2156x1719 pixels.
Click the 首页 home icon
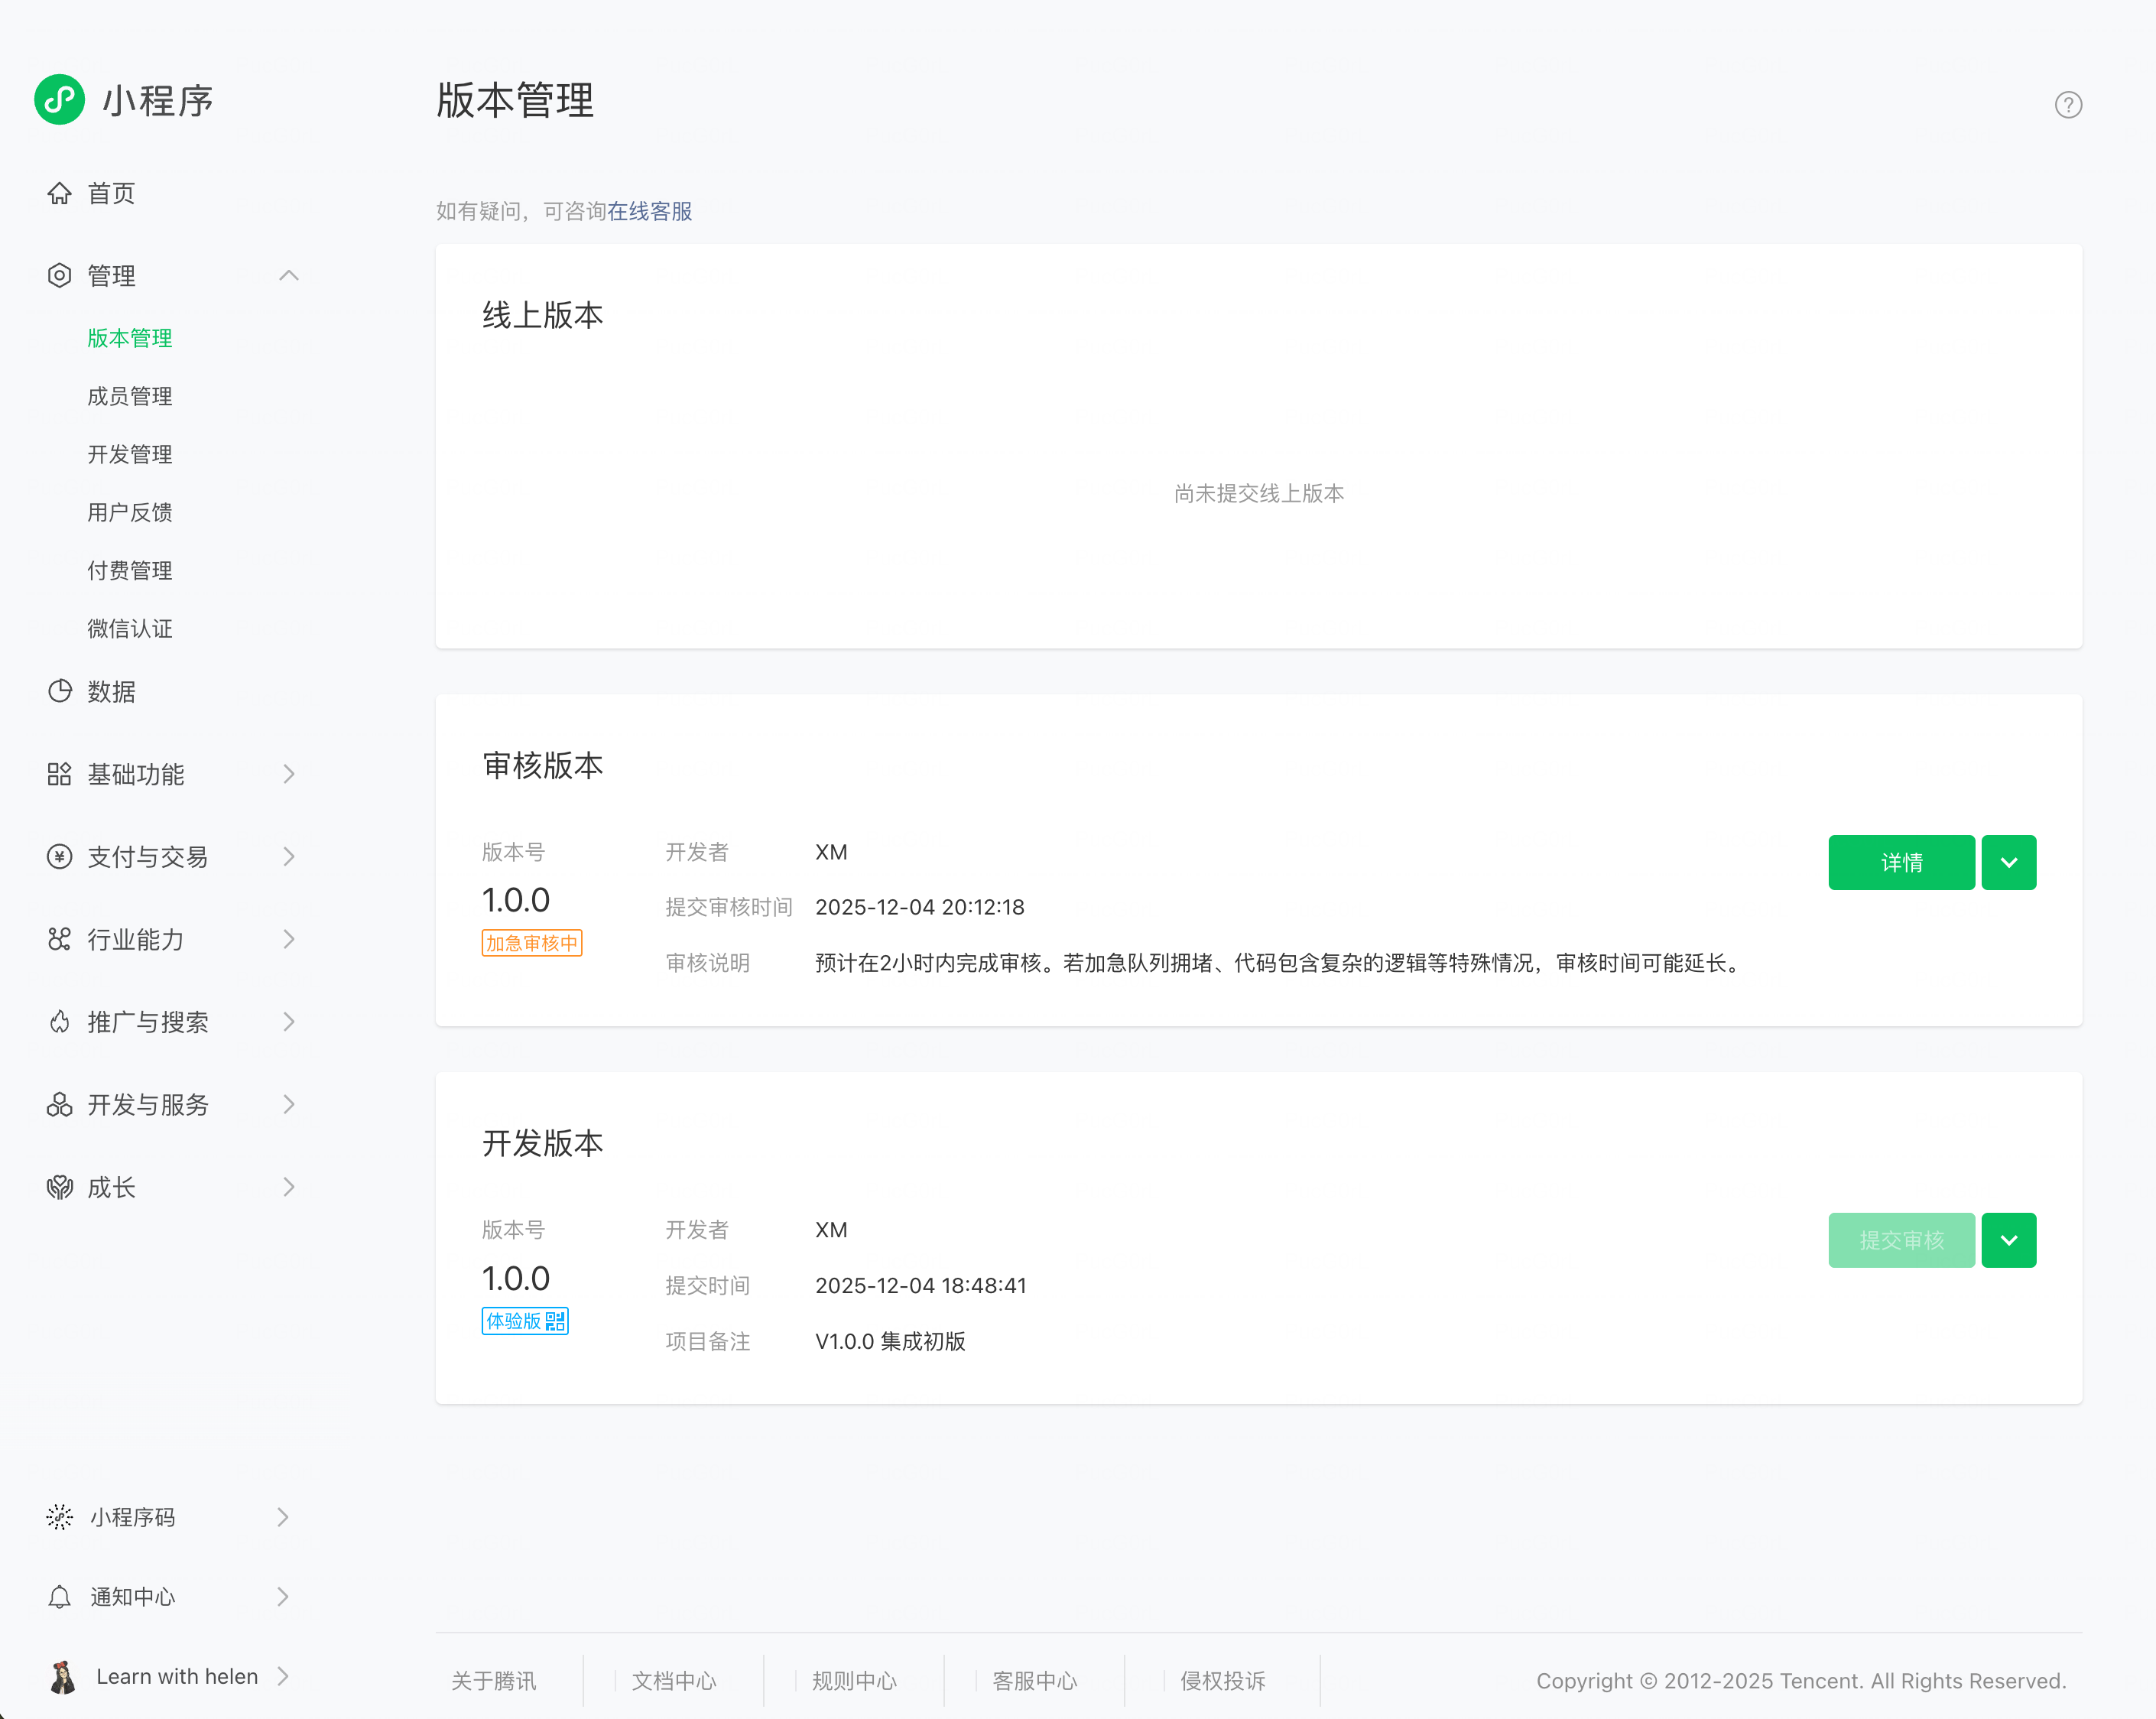(x=60, y=193)
